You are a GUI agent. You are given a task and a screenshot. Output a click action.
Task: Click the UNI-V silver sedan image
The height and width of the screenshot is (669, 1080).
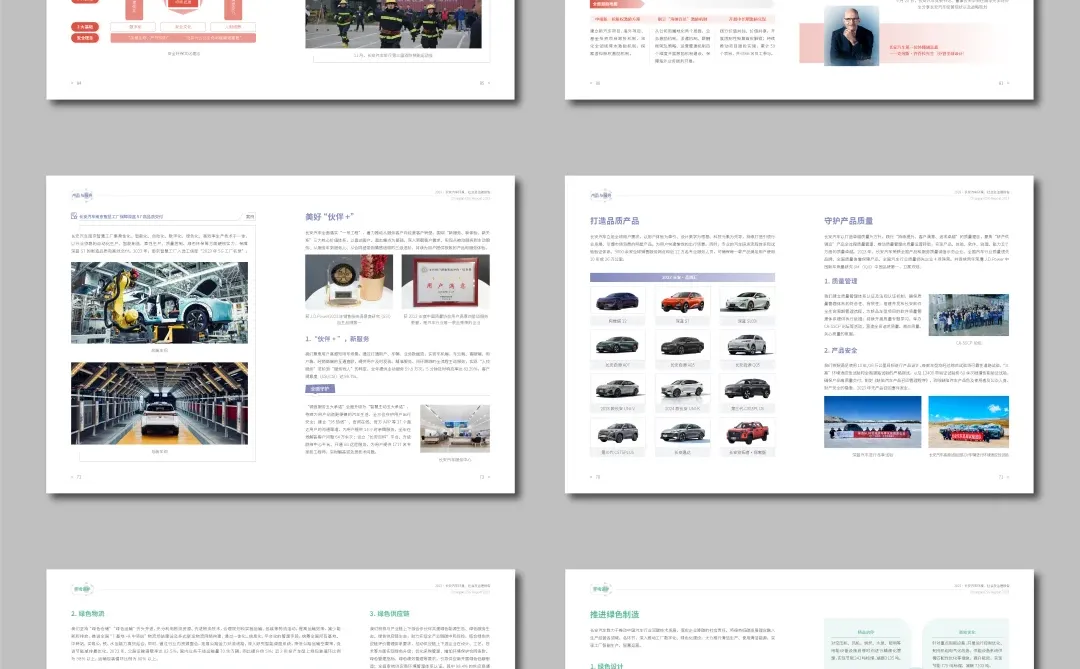coord(617,389)
